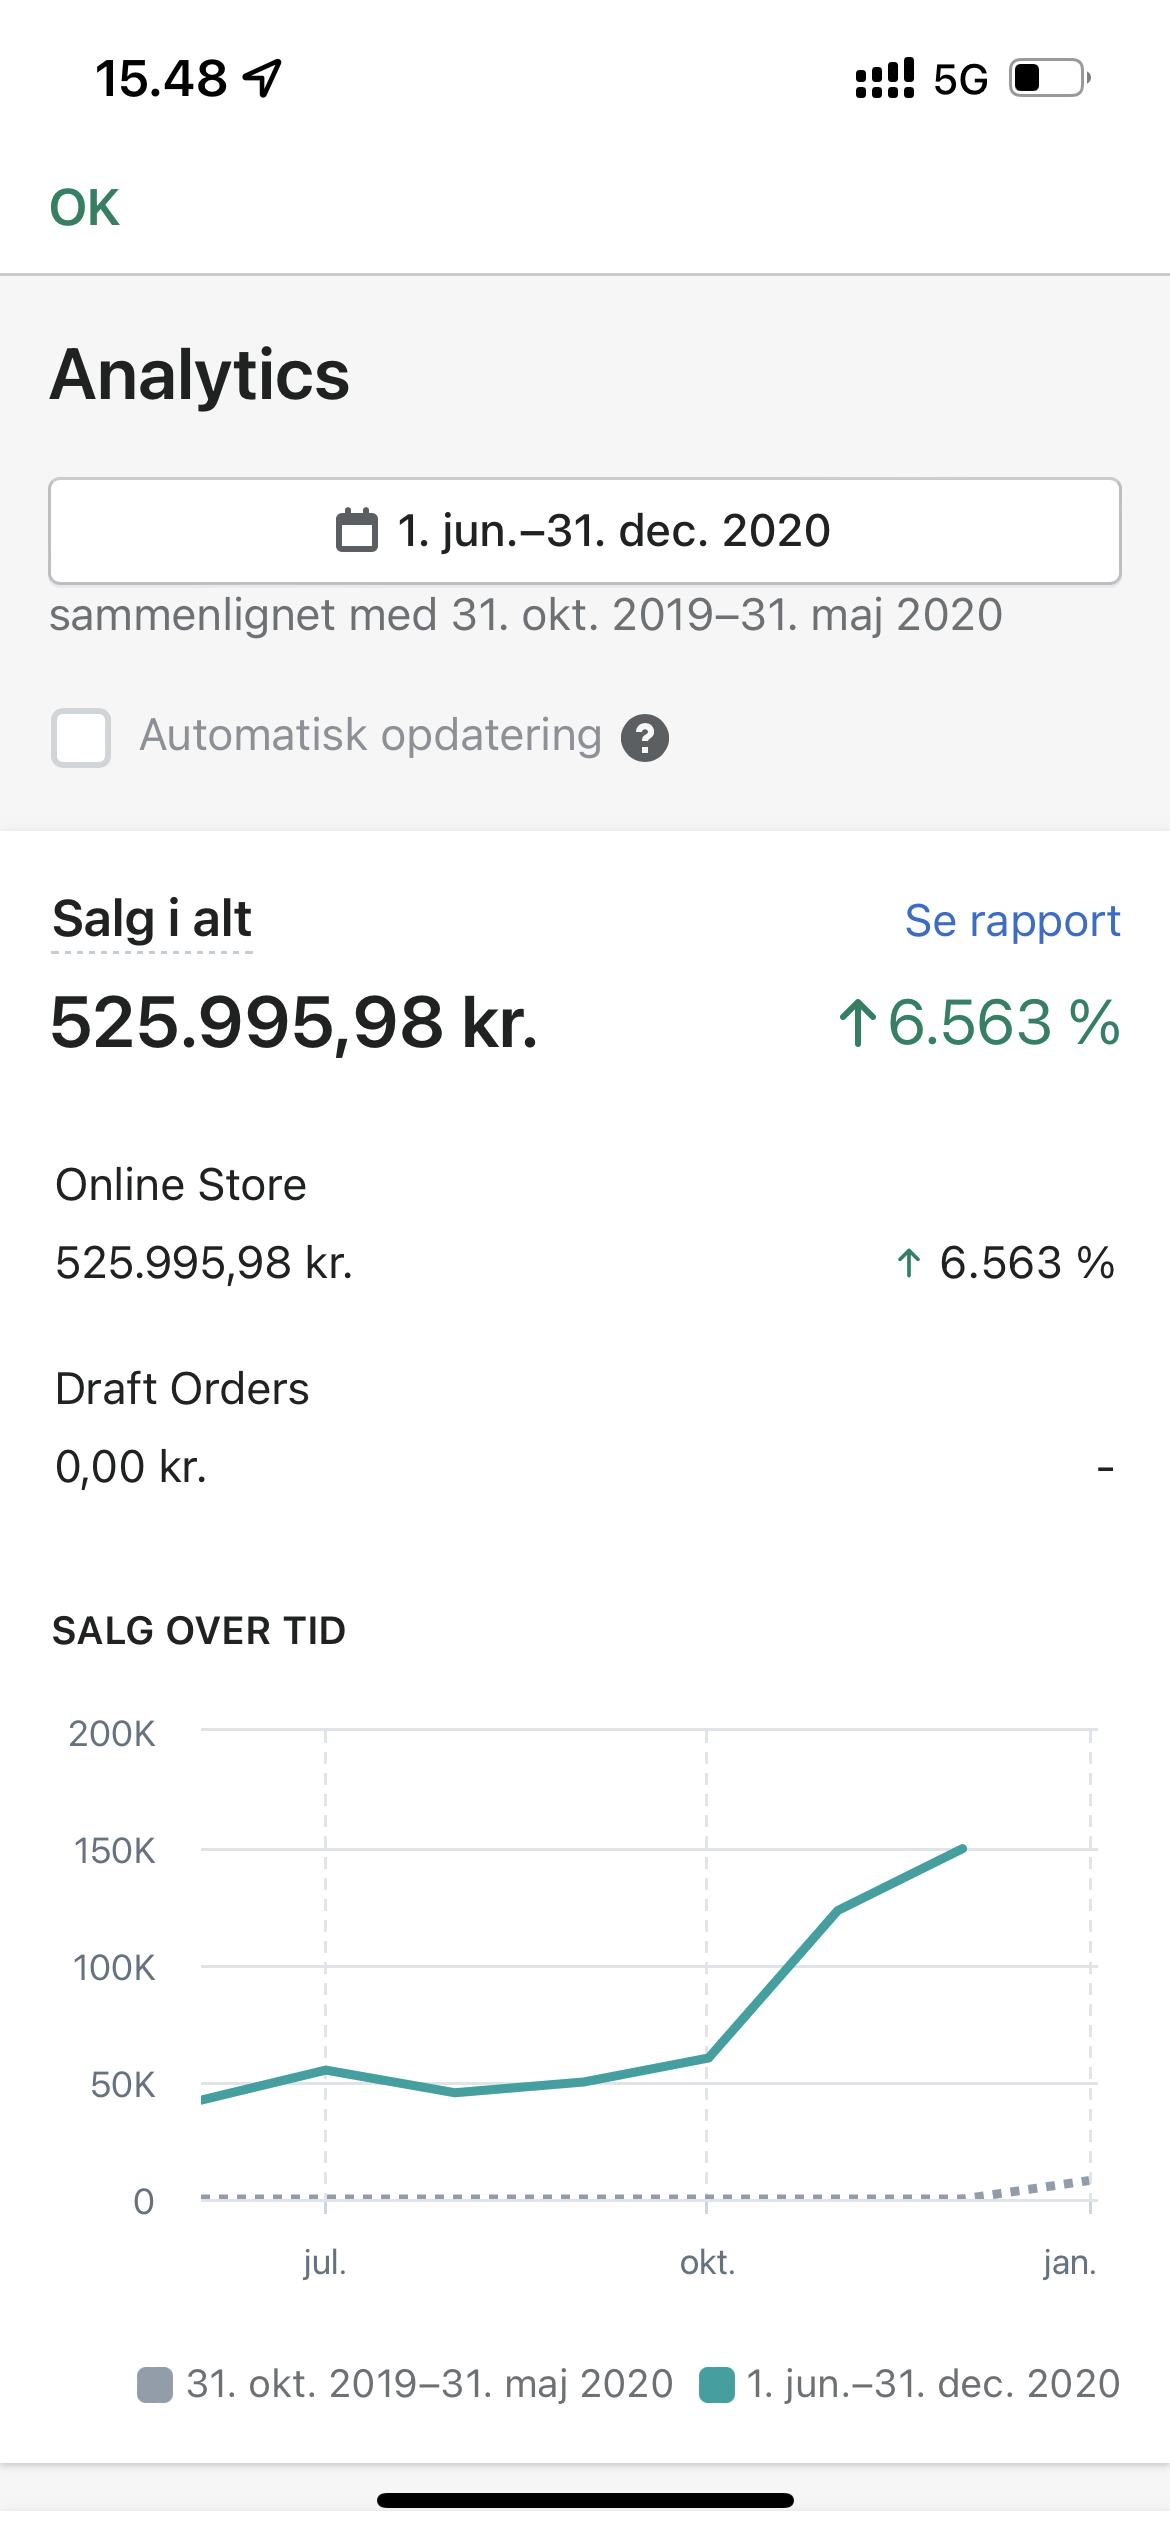Open the date range picker 1. jun.–31. dec. 2020
This screenshot has width=1170, height=2532.
[x=585, y=531]
